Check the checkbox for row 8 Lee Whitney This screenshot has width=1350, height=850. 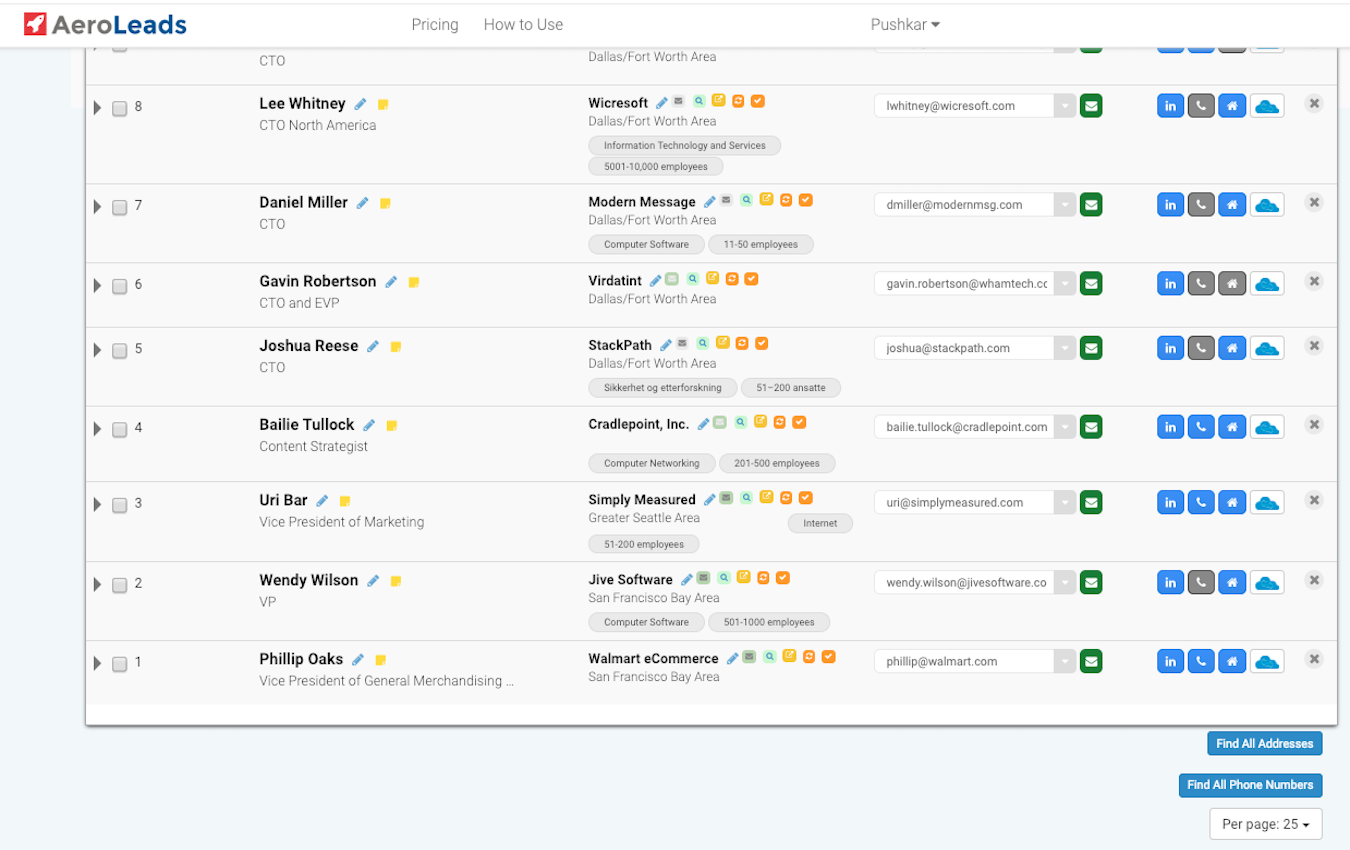pos(120,106)
